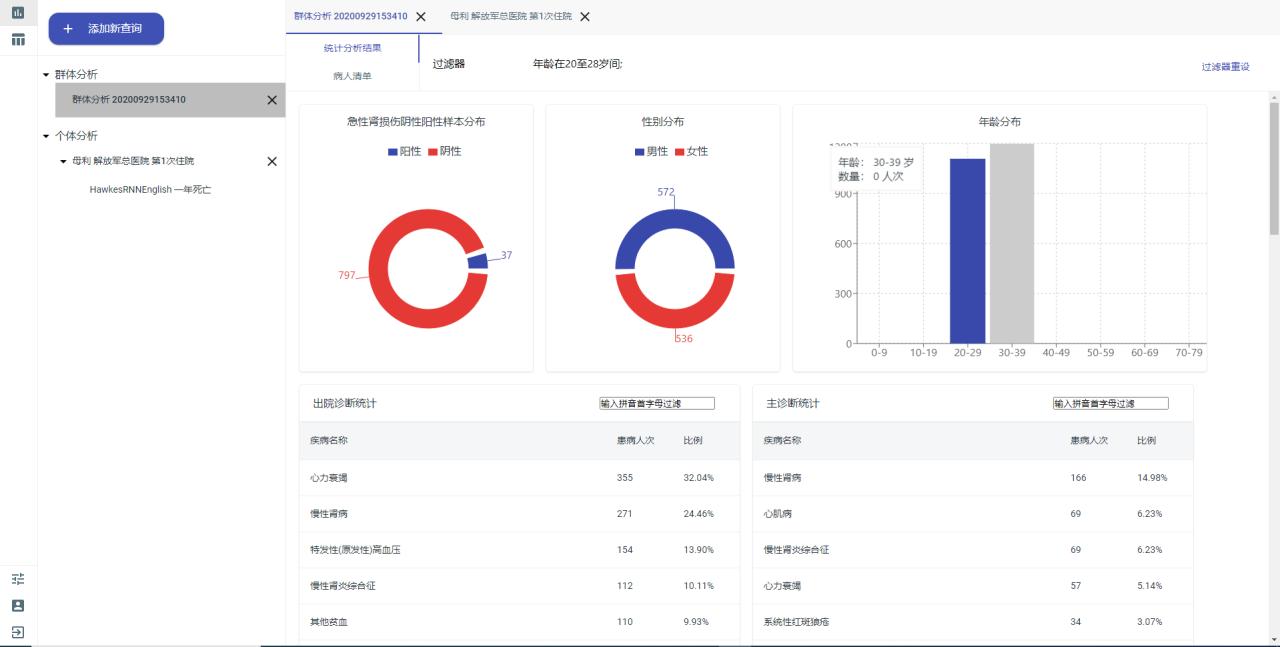Toggle 女性 legend in gender distribution chart
This screenshot has width=1280, height=647.
pyautogui.click(x=691, y=151)
